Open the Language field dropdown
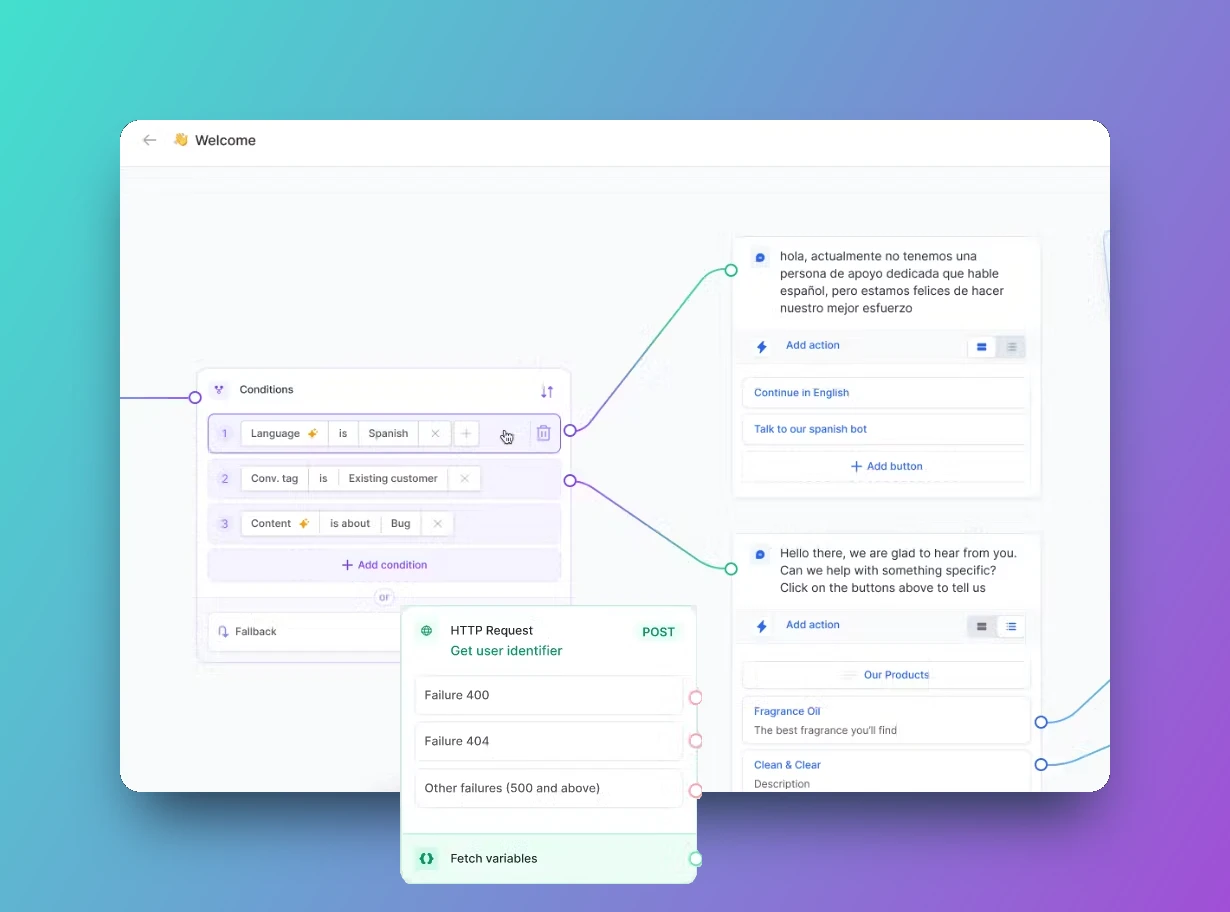Screen dimensions: 1230x912 tap(284, 434)
